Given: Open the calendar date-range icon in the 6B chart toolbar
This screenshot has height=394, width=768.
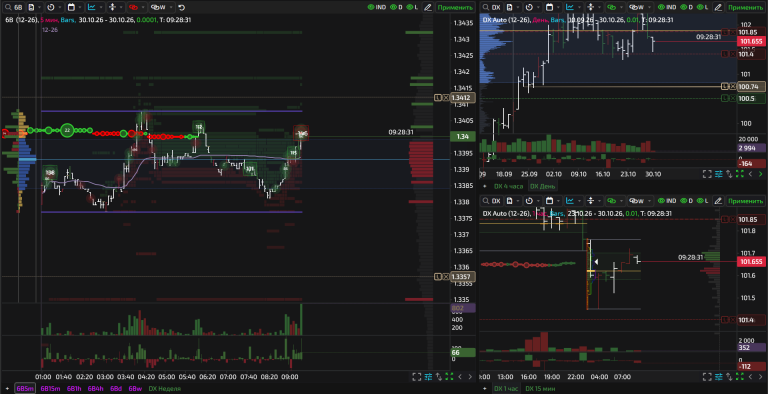Looking at the screenshot, I should (71, 7).
